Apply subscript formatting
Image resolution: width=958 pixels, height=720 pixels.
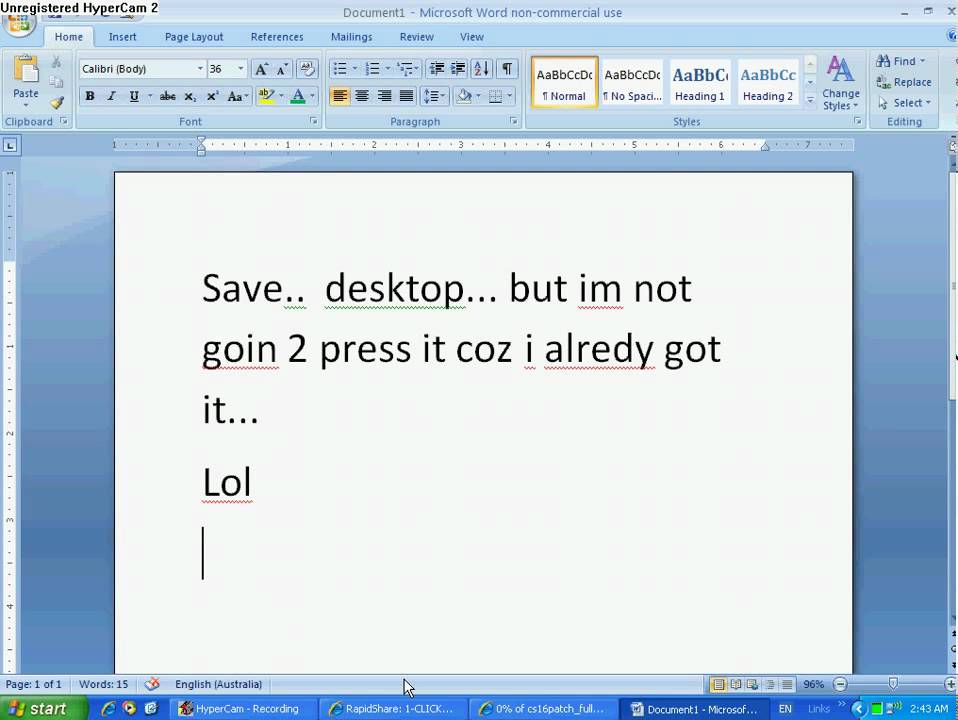190,97
